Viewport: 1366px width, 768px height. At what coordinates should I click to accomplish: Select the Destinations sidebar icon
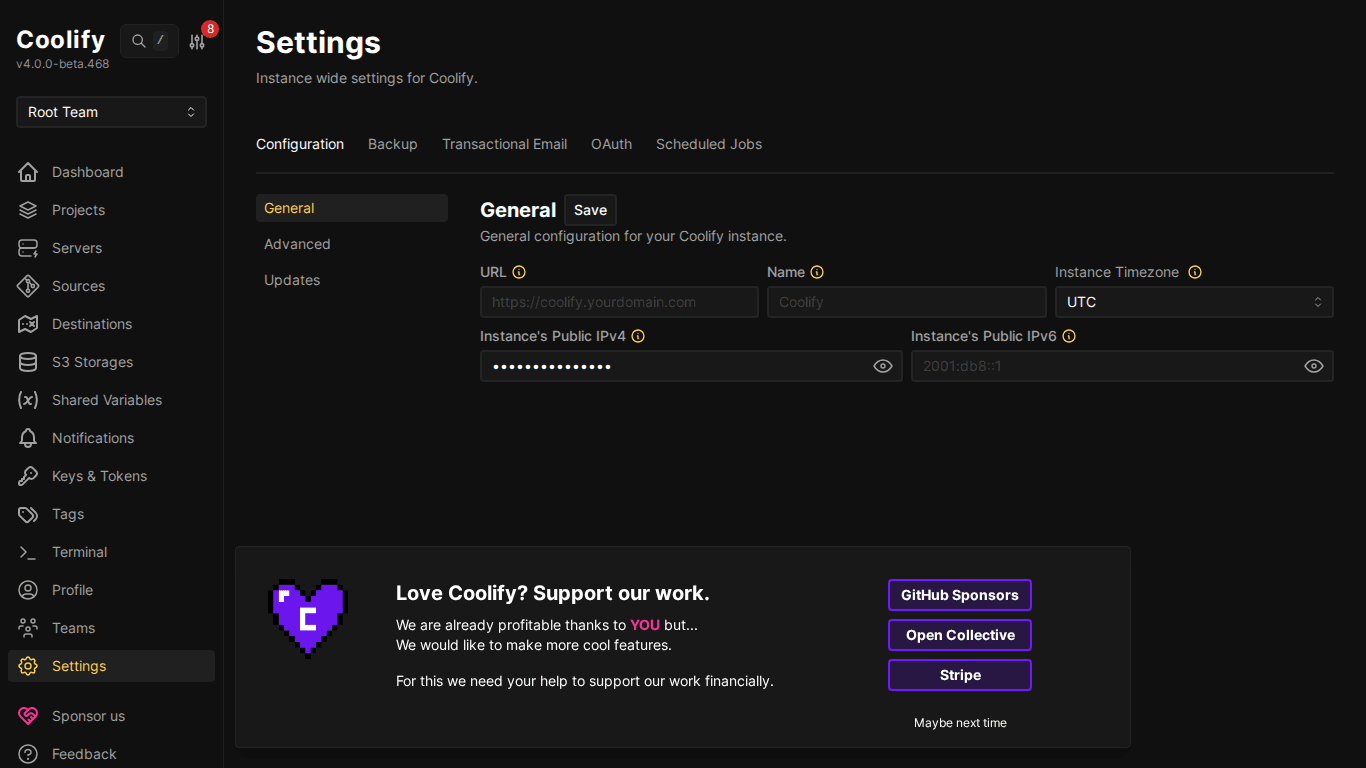pyautogui.click(x=30, y=324)
